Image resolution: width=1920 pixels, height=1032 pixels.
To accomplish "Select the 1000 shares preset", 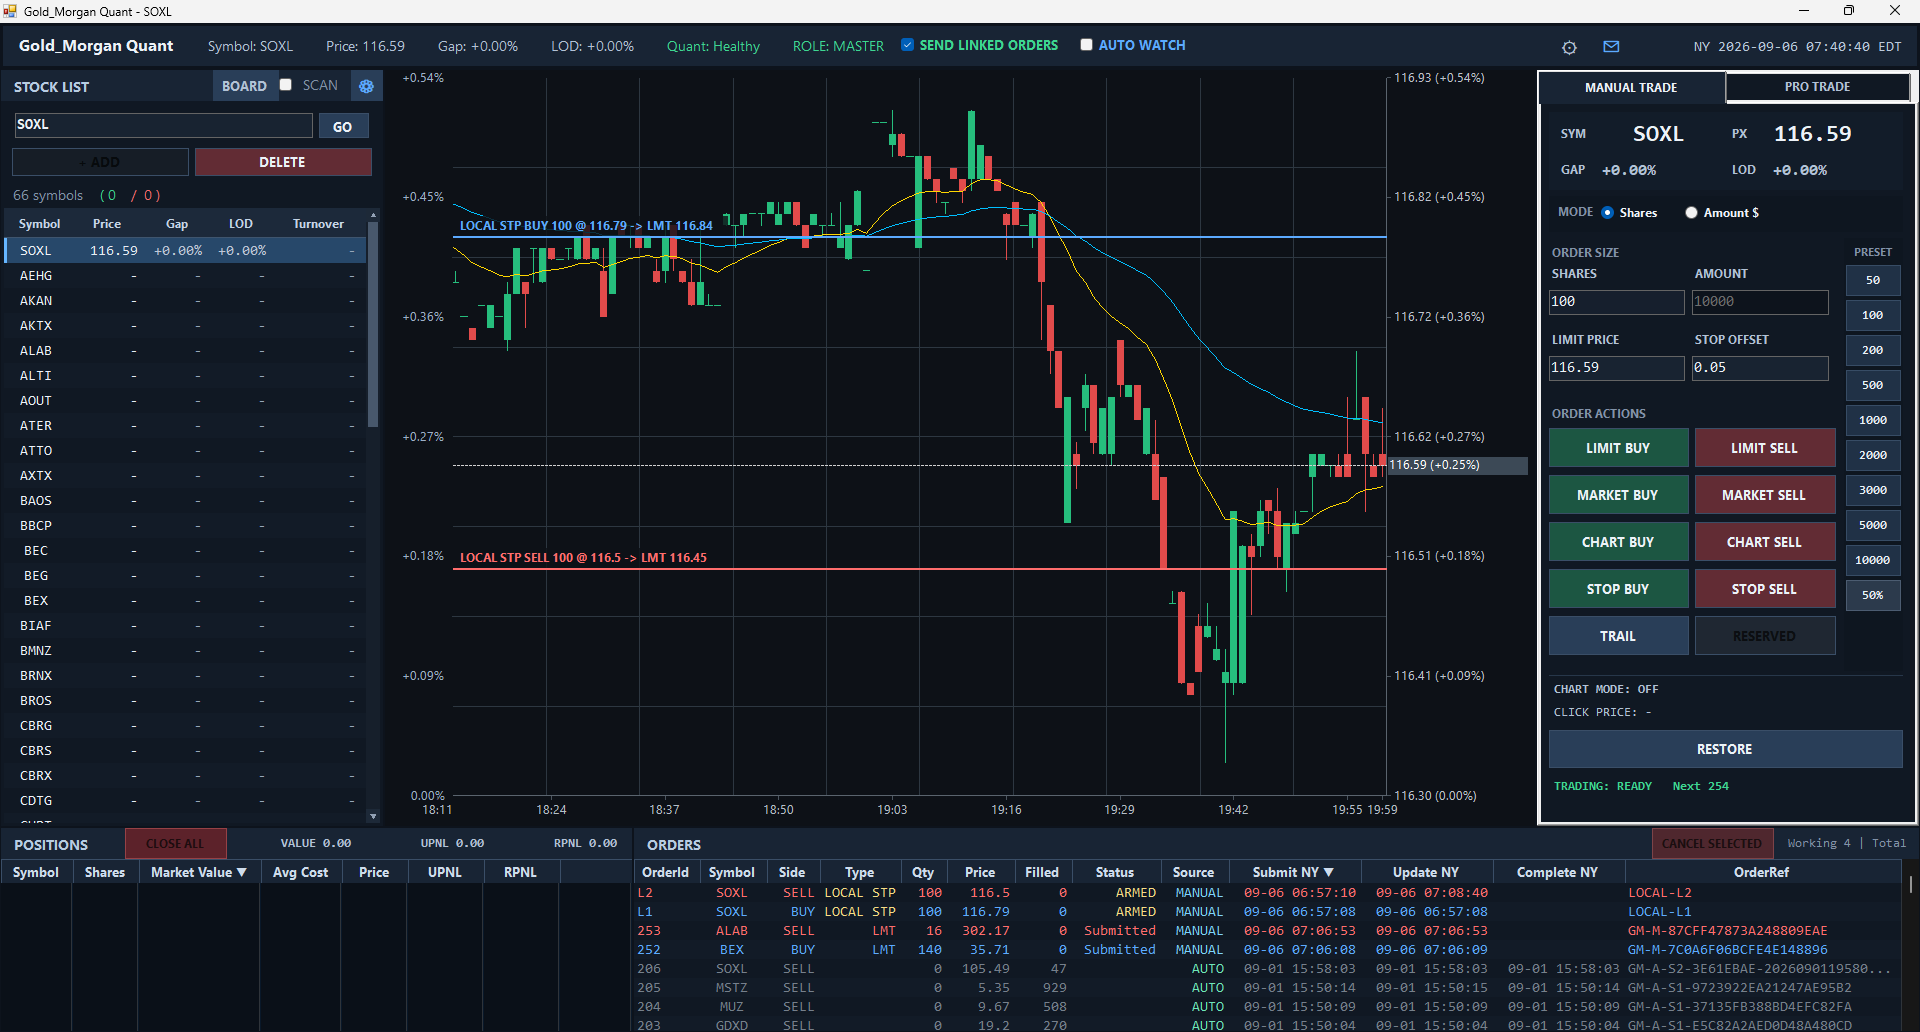I will tap(1872, 420).
